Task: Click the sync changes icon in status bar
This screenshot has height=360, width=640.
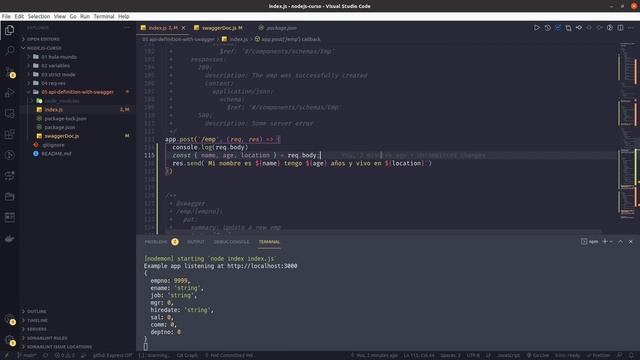Action: (x=45, y=356)
